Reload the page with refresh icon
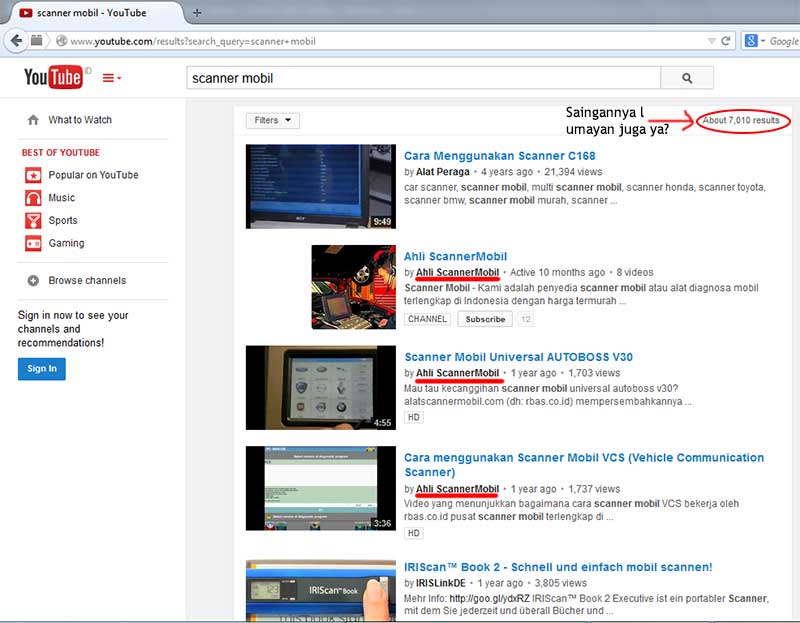This screenshot has width=800, height=623. click(726, 41)
